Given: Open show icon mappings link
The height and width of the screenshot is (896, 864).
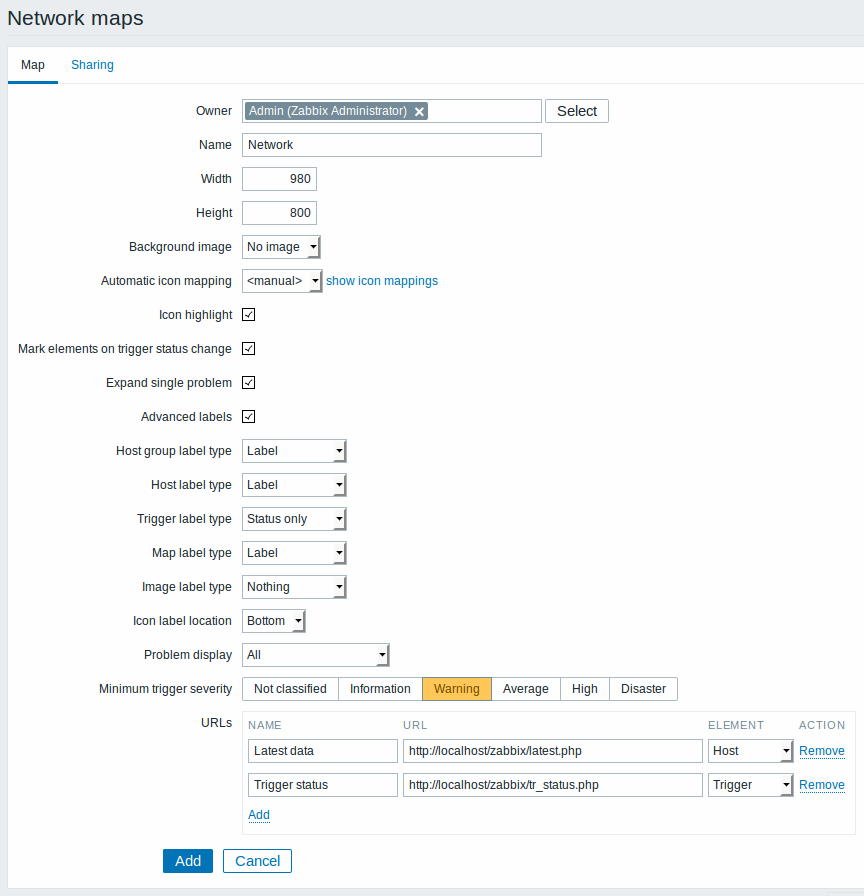Looking at the screenshot, I should tap(382, 281).
